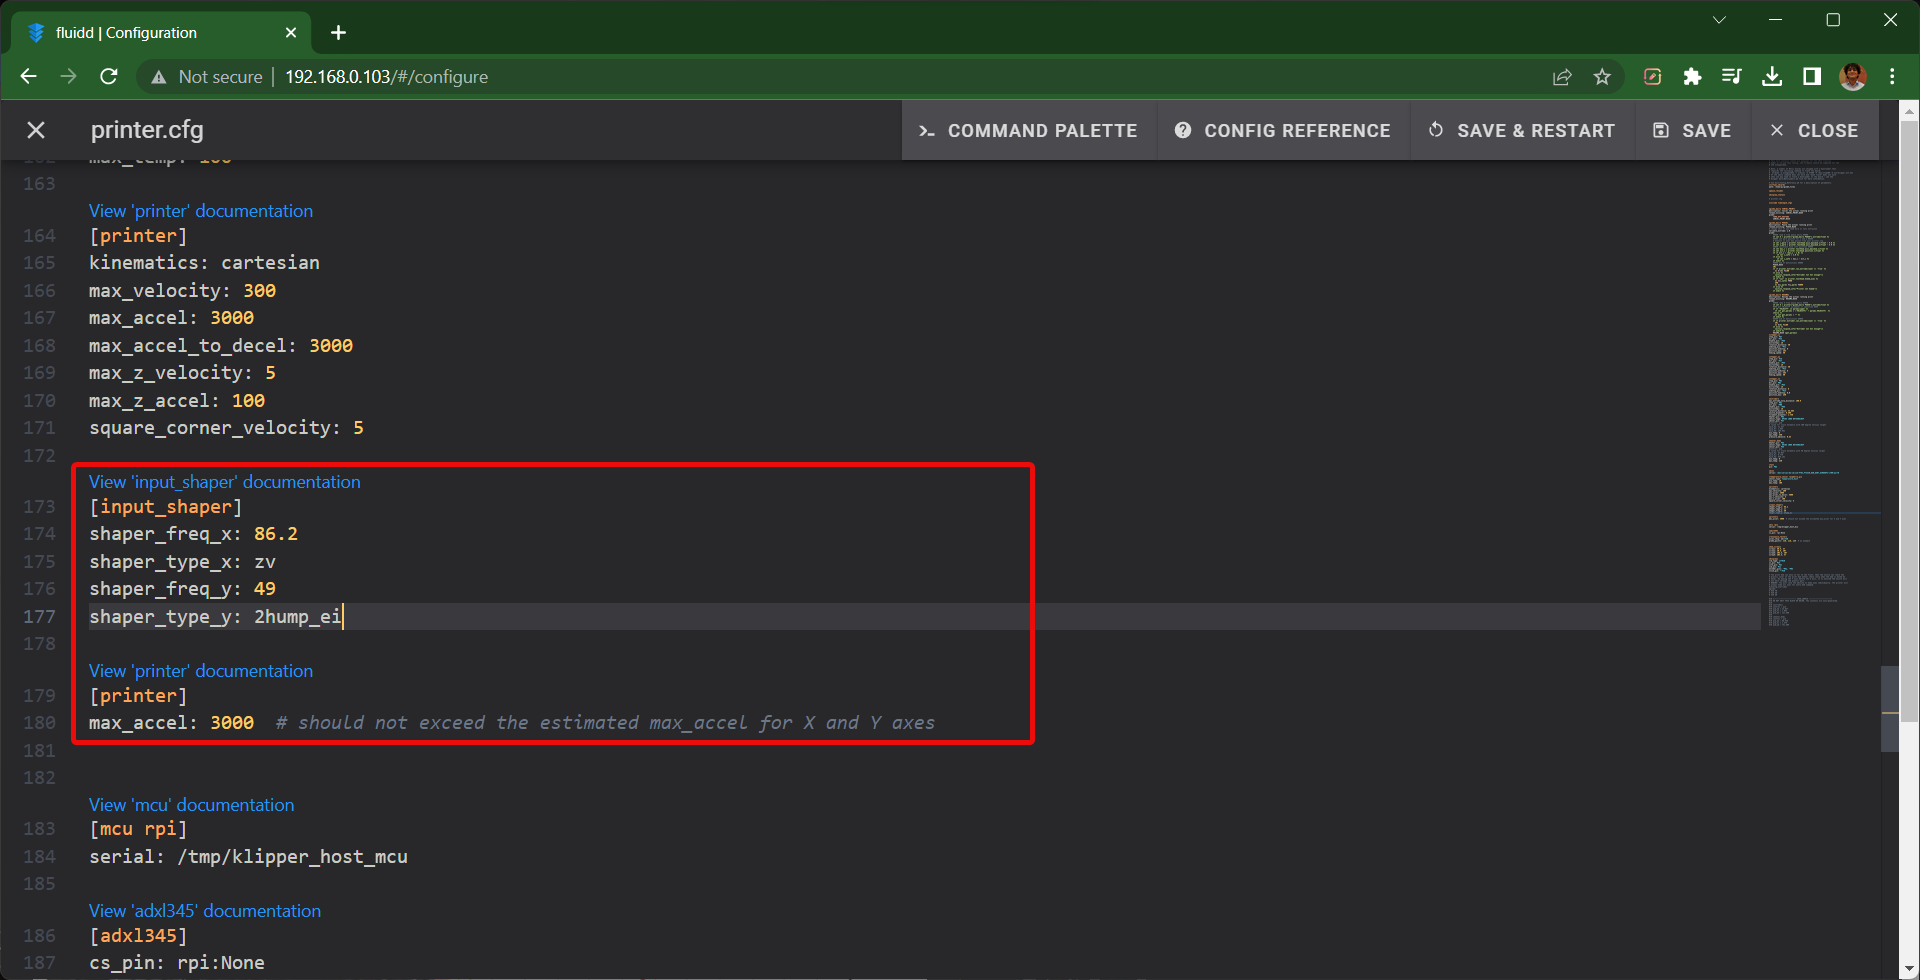Click the serial: /tmp/klipper_host_mcu line
The width and height of the screenshot is (1920, 980).
248,857
